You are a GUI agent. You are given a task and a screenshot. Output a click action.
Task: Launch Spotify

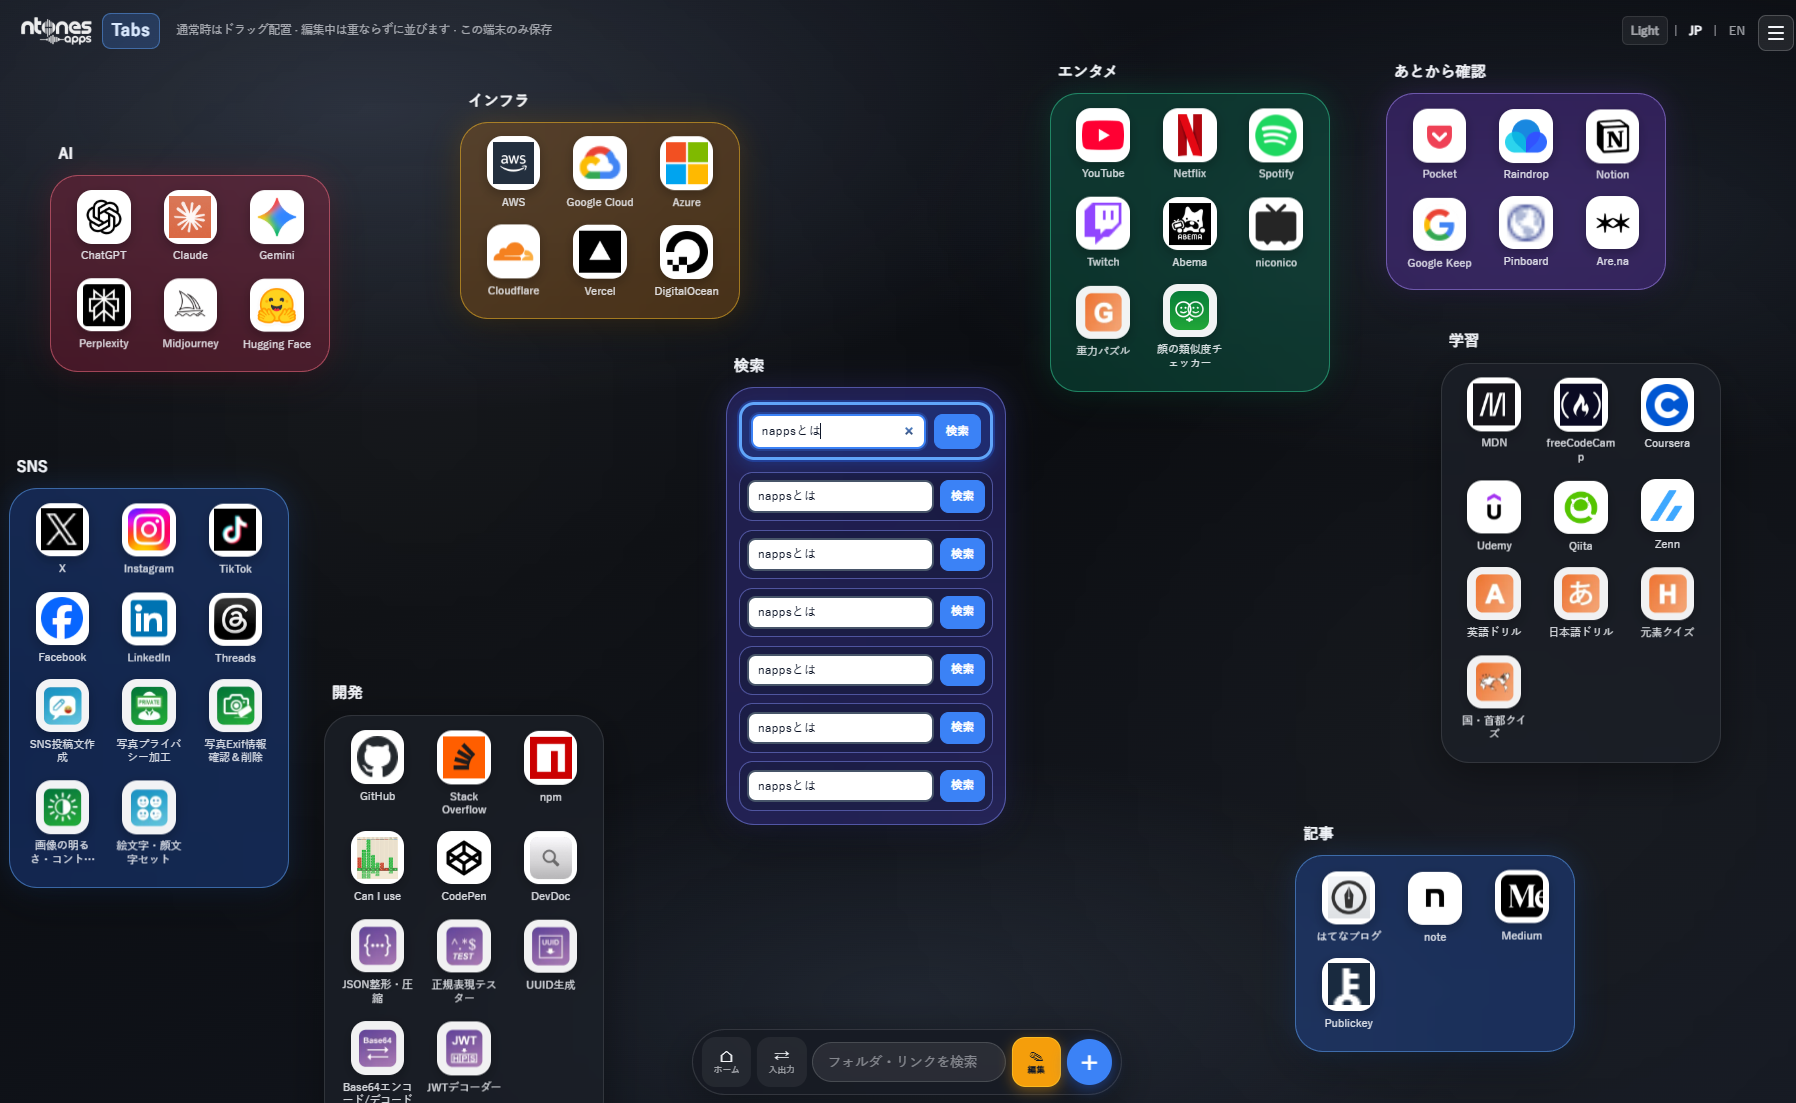(x=1276, y=135)
